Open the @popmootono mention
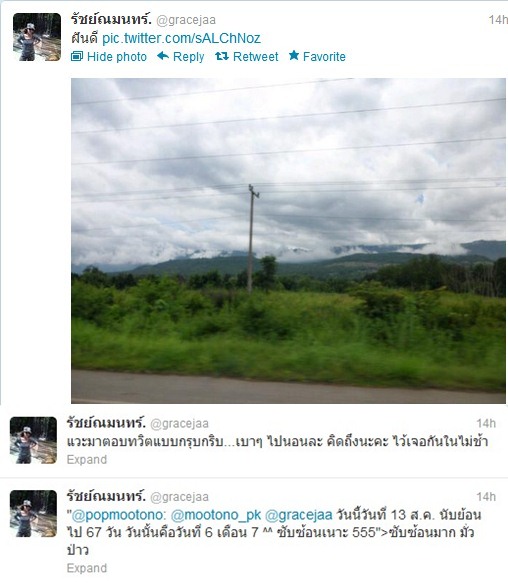Image resolution: width=508 pixels, height=586 pixels. (118, 515)
